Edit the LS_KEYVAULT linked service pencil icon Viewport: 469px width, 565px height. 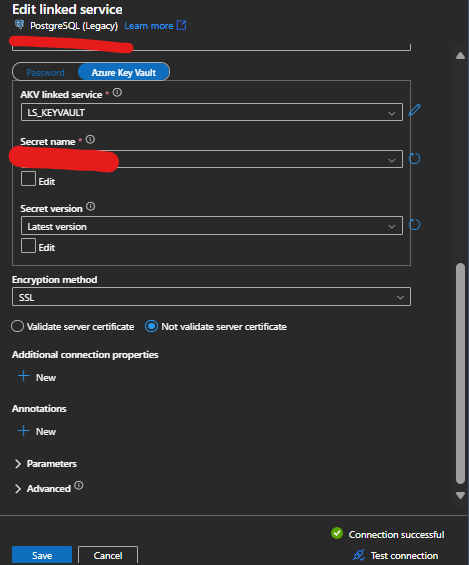(x=415, y=110)
